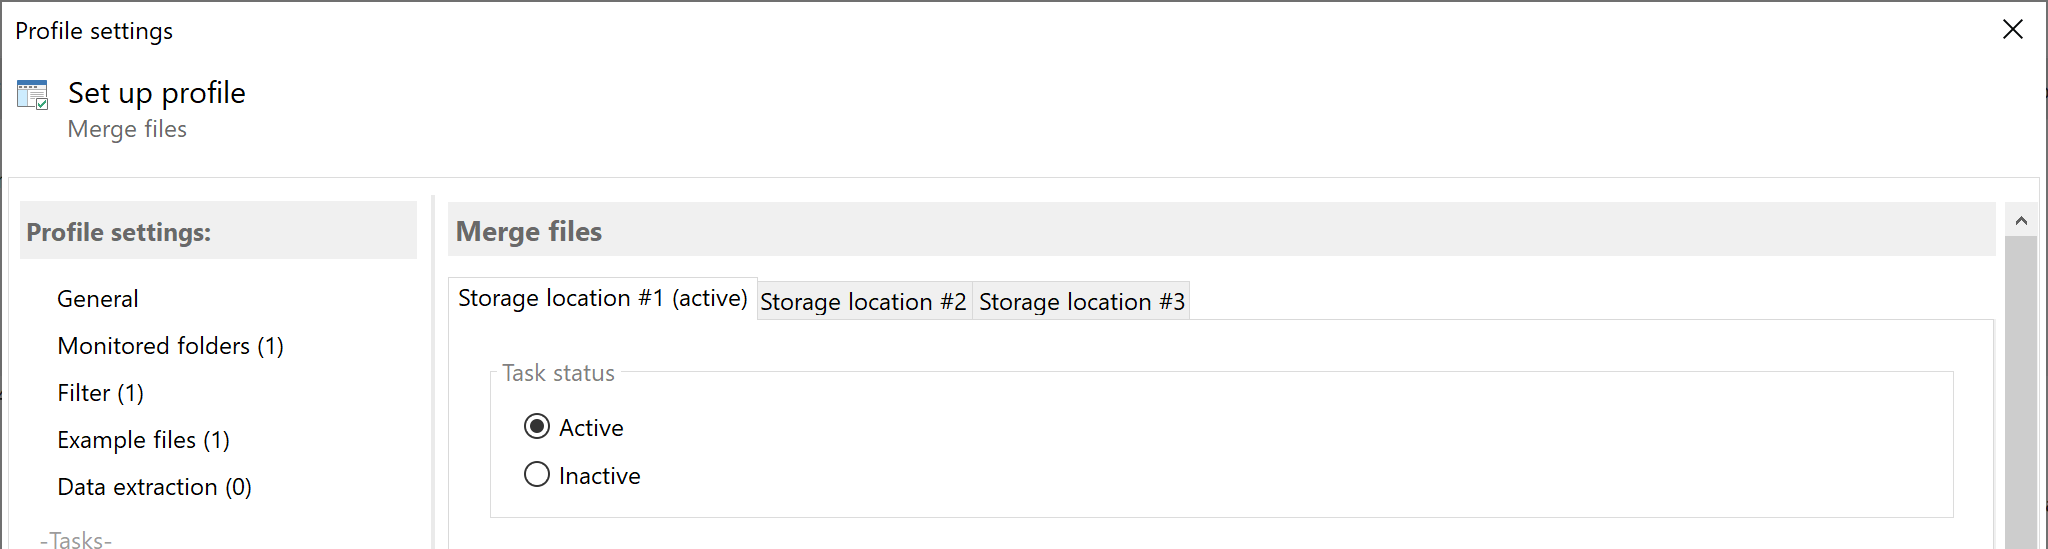Click the Merge files subtitle under the title
Screen dimensions: 2048x549
(x=127, y=129)
